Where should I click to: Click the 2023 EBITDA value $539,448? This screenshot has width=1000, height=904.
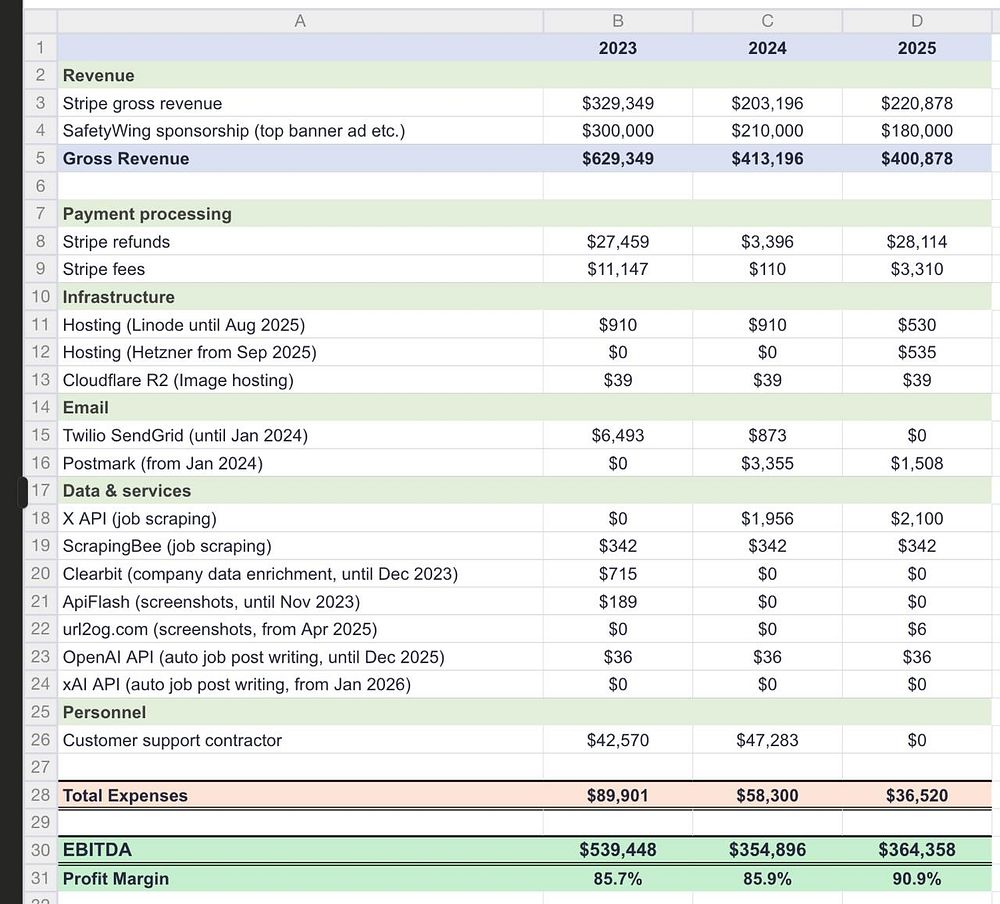pyautogui.click(x=617, y=850)
